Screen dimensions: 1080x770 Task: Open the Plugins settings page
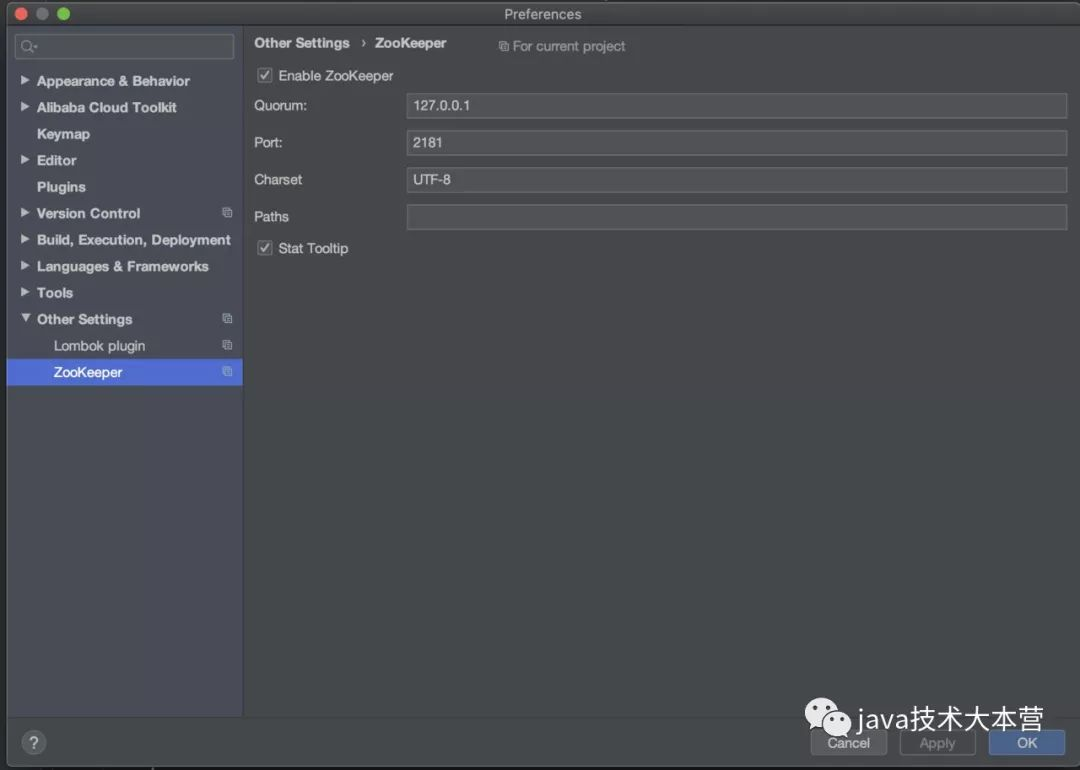coord(61,187)
